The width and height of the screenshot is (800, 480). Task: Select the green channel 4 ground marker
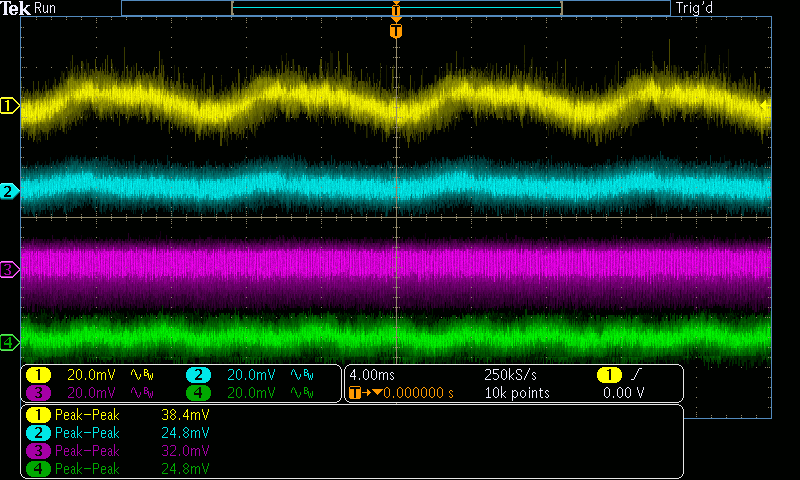click(9, 343)
